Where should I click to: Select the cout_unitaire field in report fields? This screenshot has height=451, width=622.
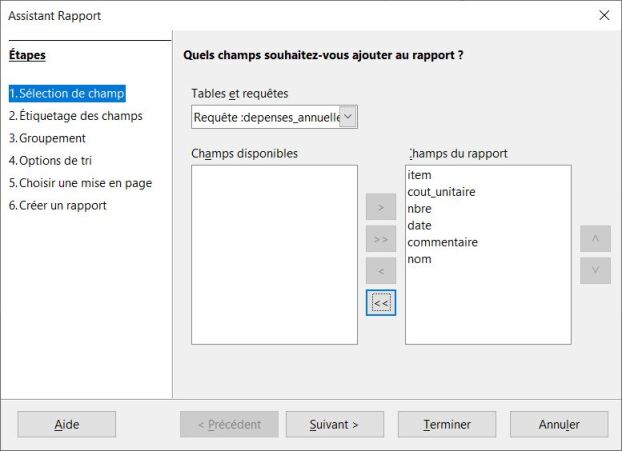coord(442,192)
